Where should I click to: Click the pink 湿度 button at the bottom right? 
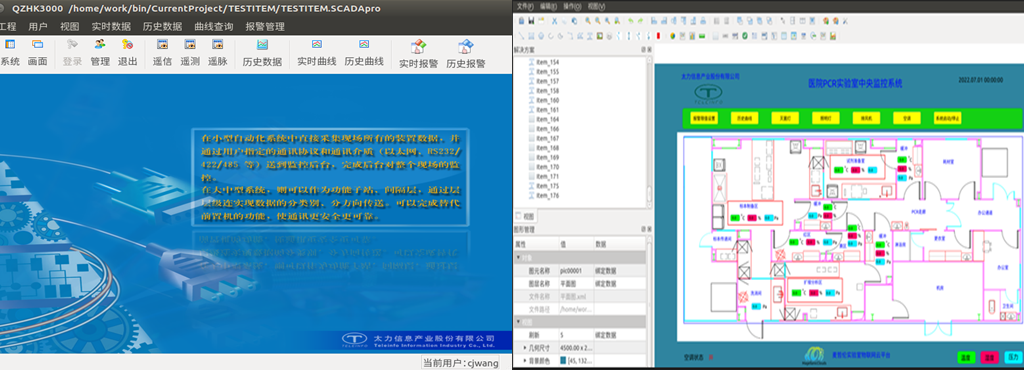[x=989, y=358]
